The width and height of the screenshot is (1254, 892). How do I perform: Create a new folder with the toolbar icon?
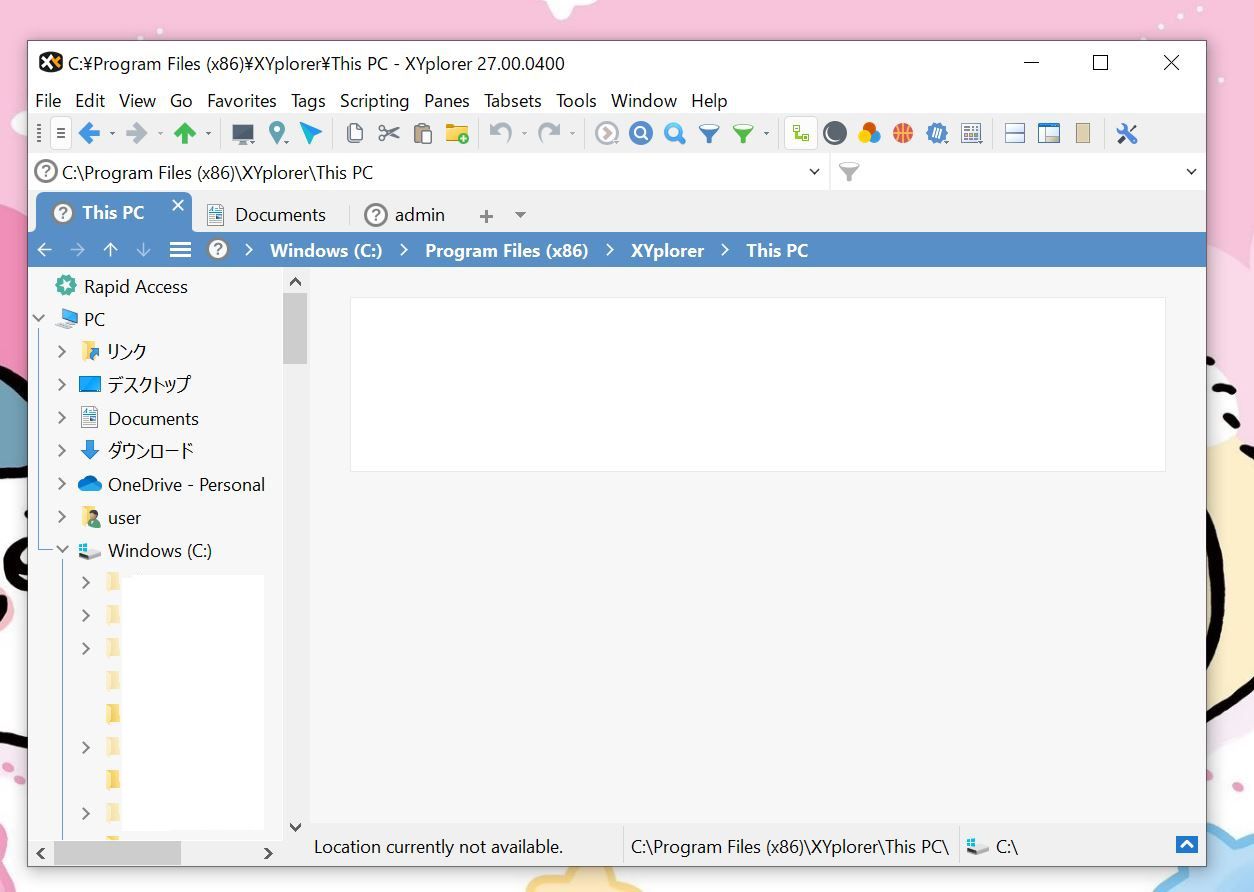click(x=457, y=133)
